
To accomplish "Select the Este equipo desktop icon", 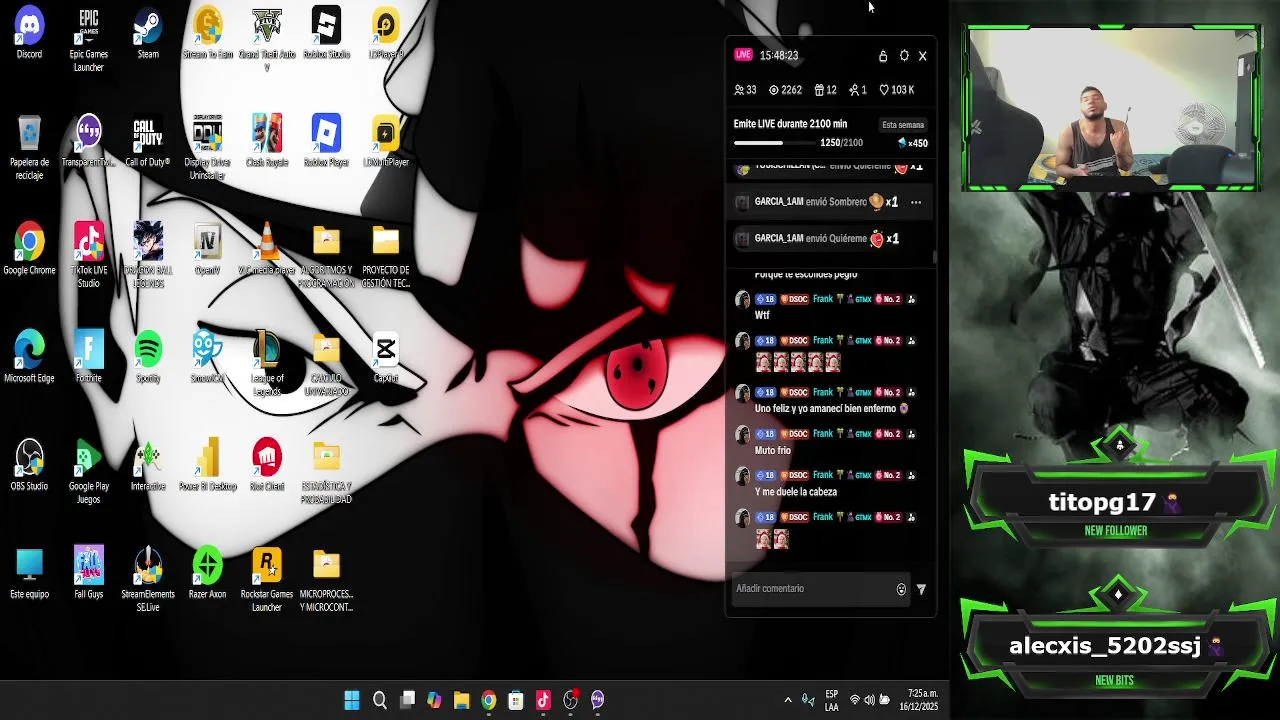I will point(29,574).
